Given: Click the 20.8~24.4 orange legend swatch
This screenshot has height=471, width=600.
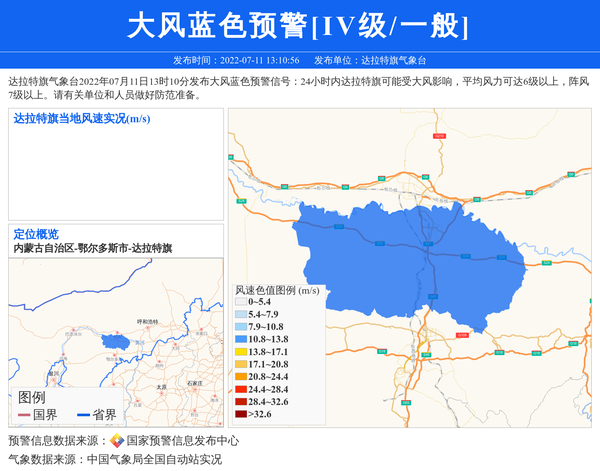Looking at the screenshot, I should [x=240, y=376].
